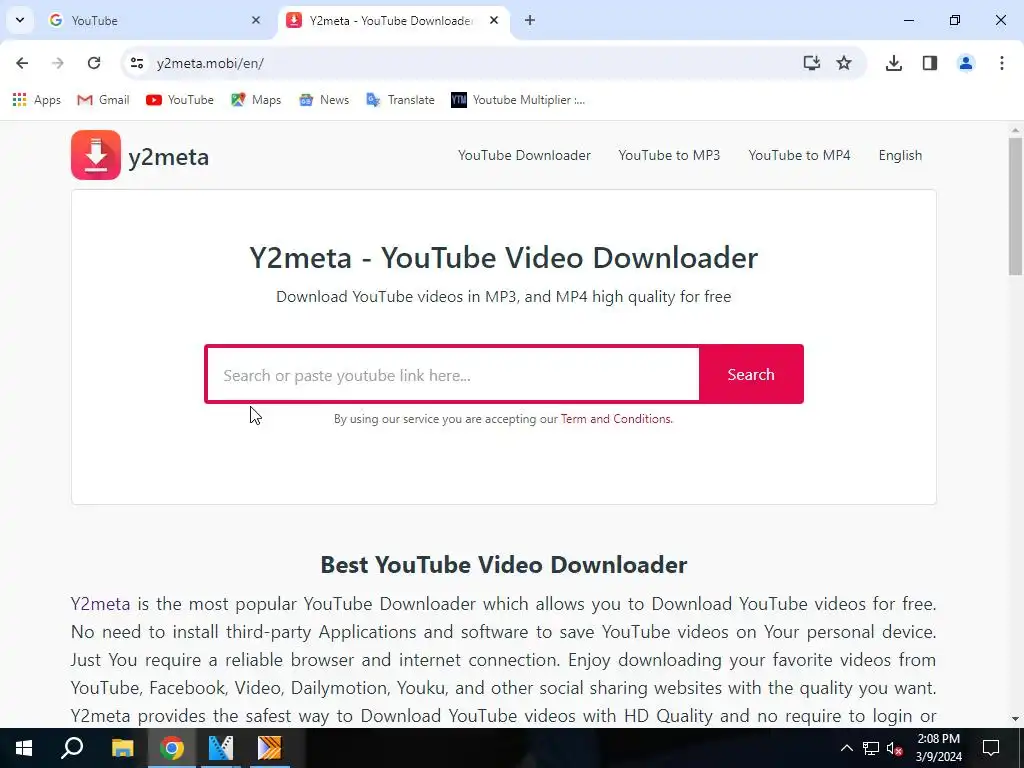Viewport: 1024px width, 768px height.
Task: Open the Maps bookmark
Action: point(256,100)
